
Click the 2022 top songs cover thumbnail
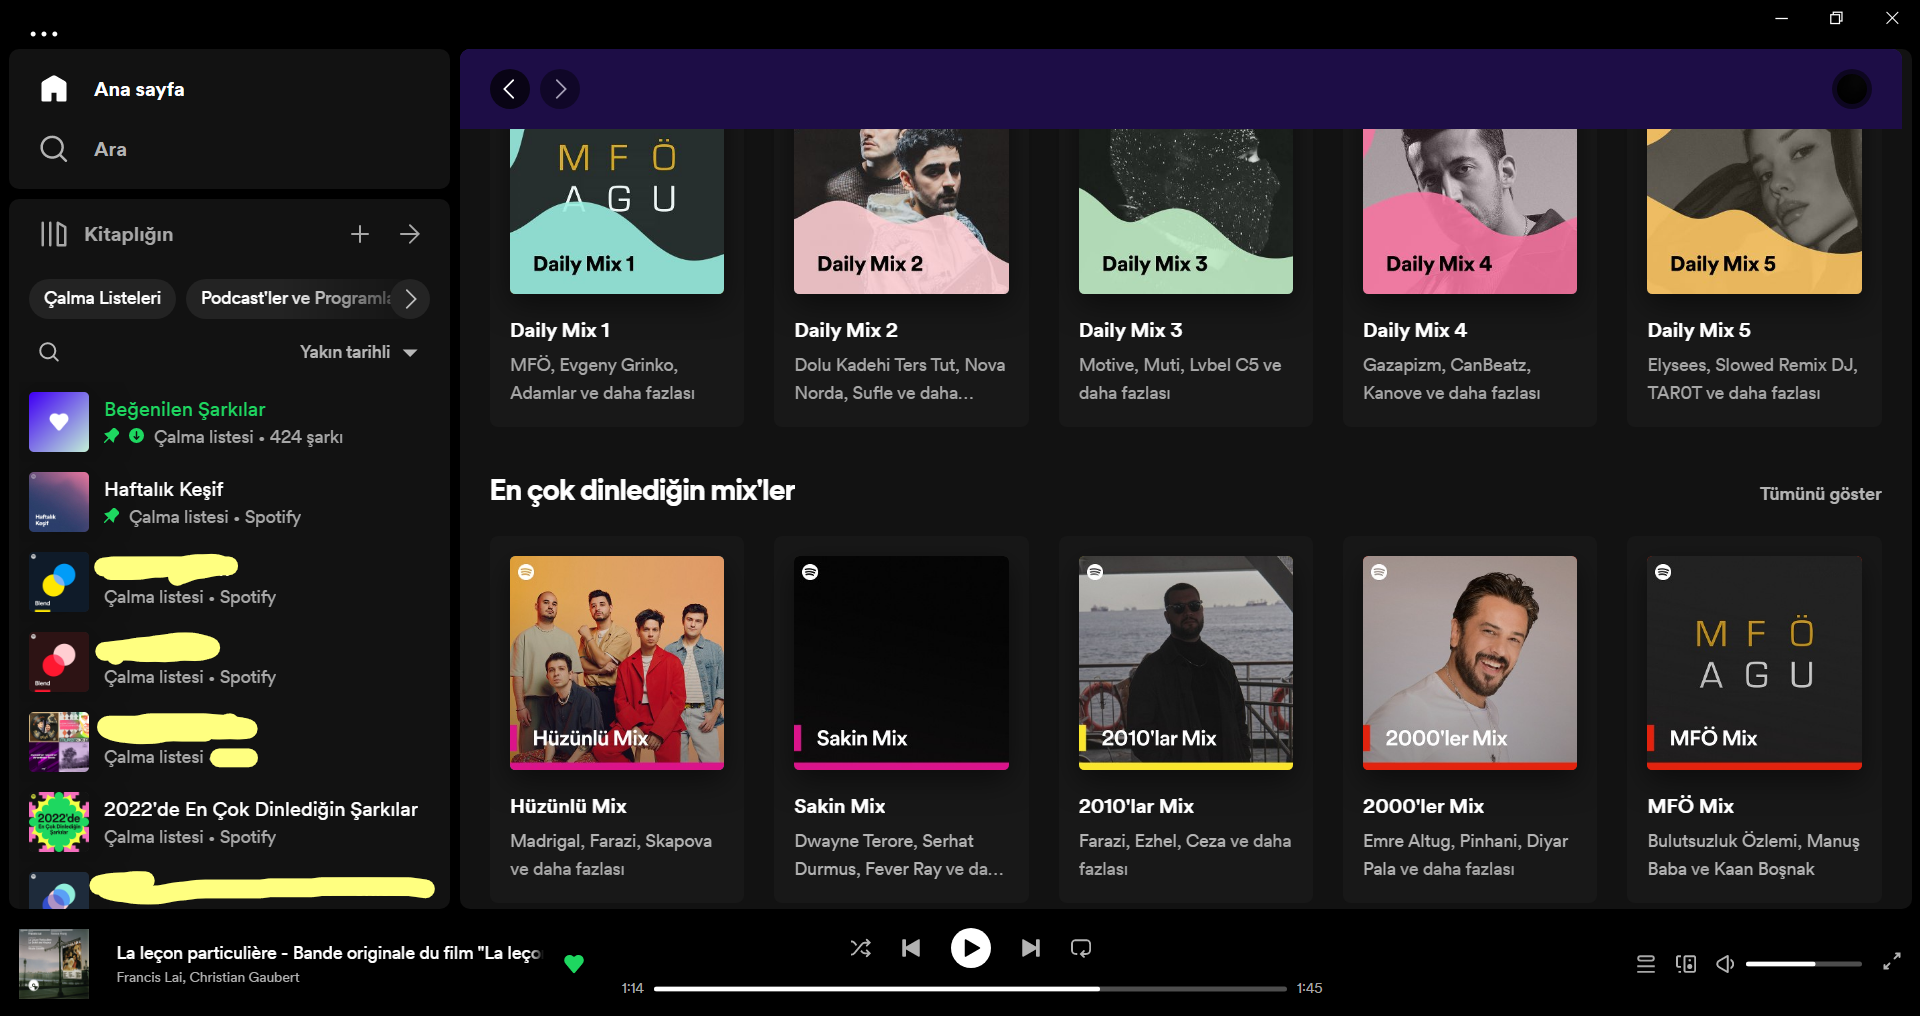(59, 822)
